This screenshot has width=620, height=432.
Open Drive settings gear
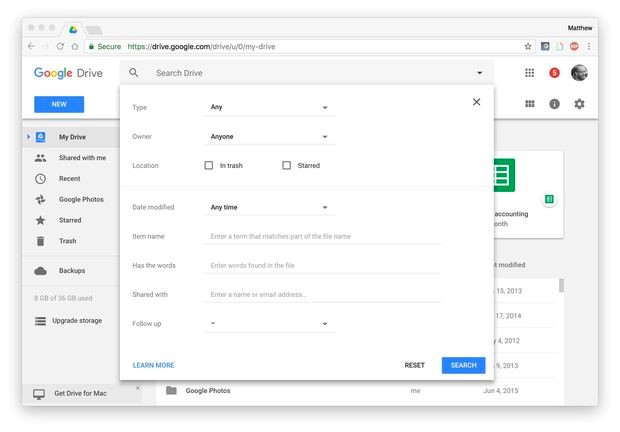579,104
